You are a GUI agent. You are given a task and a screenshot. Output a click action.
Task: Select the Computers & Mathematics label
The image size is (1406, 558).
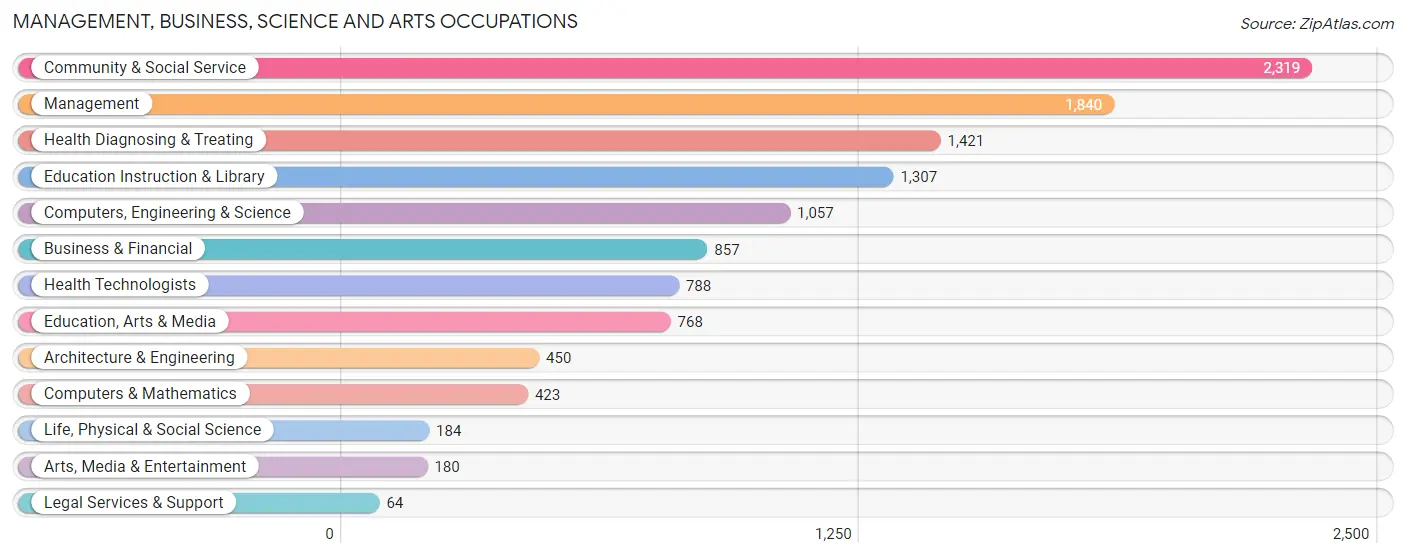click(x=140, y=393)
